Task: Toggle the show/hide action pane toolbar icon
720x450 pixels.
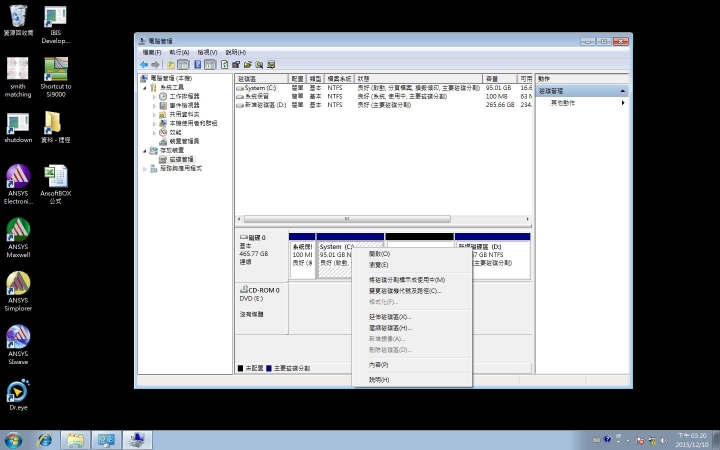Action: tap(210, 65)
